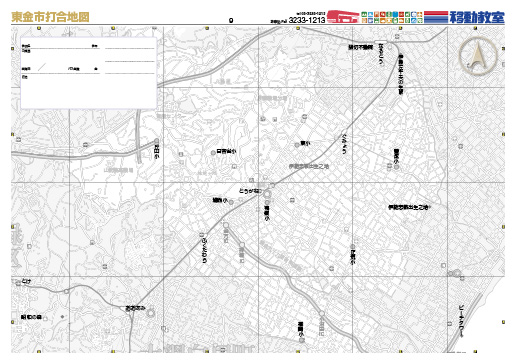Click the 昭和の森 park label

[31, 317]
